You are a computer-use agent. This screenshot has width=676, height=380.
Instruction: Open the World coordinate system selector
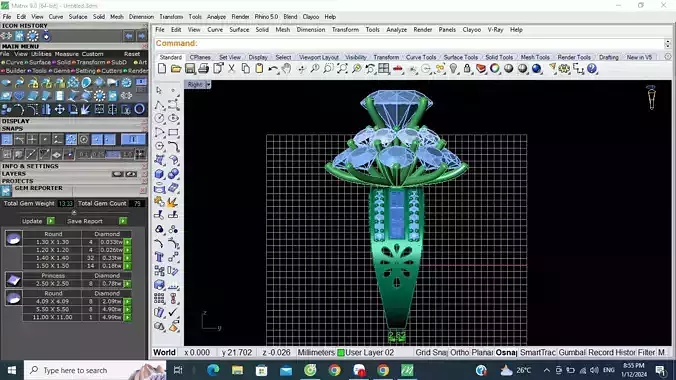coord(165,352)
